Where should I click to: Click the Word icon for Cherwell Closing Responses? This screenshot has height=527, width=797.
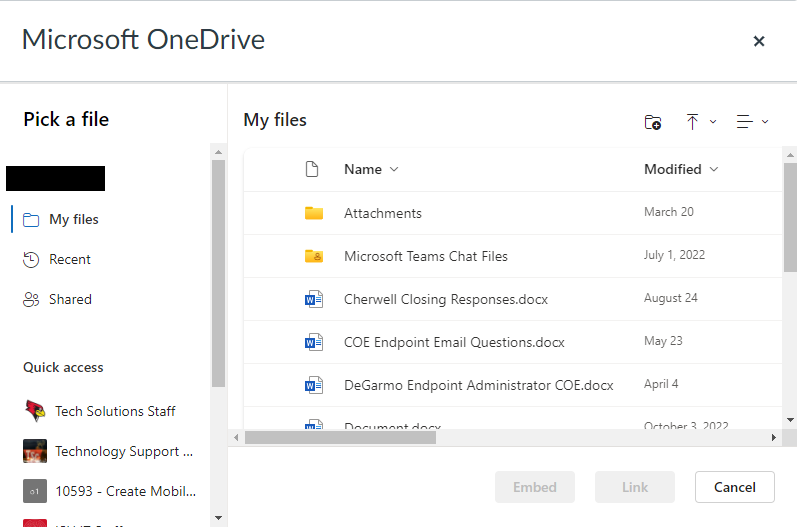point(314,299)
